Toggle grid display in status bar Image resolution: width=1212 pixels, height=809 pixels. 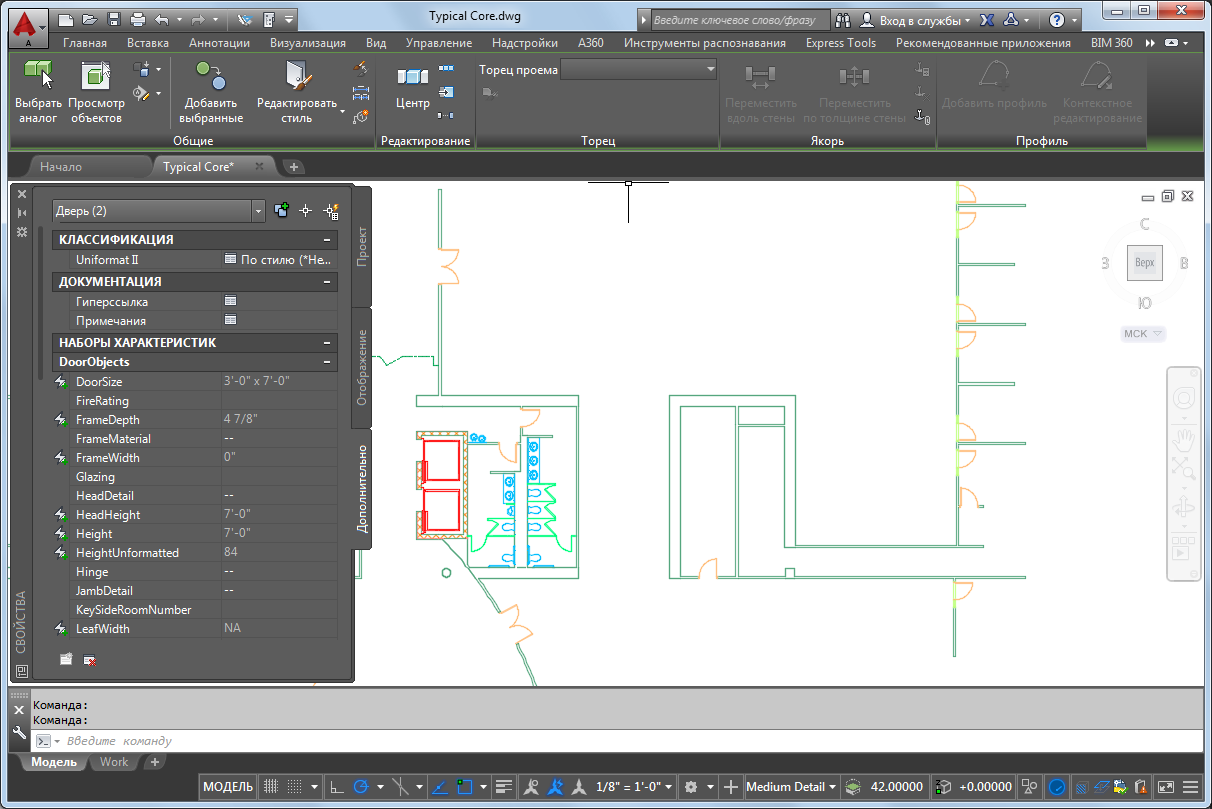coord(270,787)
